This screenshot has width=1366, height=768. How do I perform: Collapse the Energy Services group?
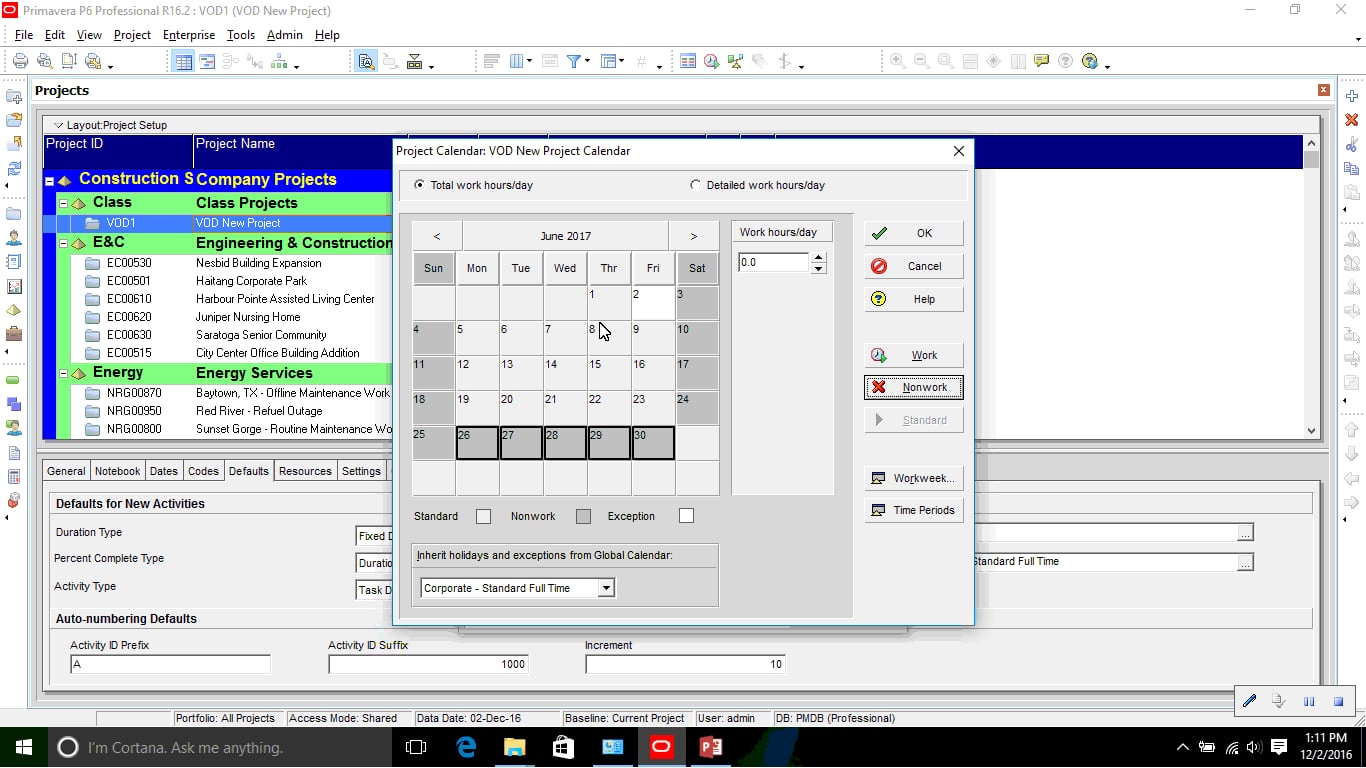tap(63, 373)
